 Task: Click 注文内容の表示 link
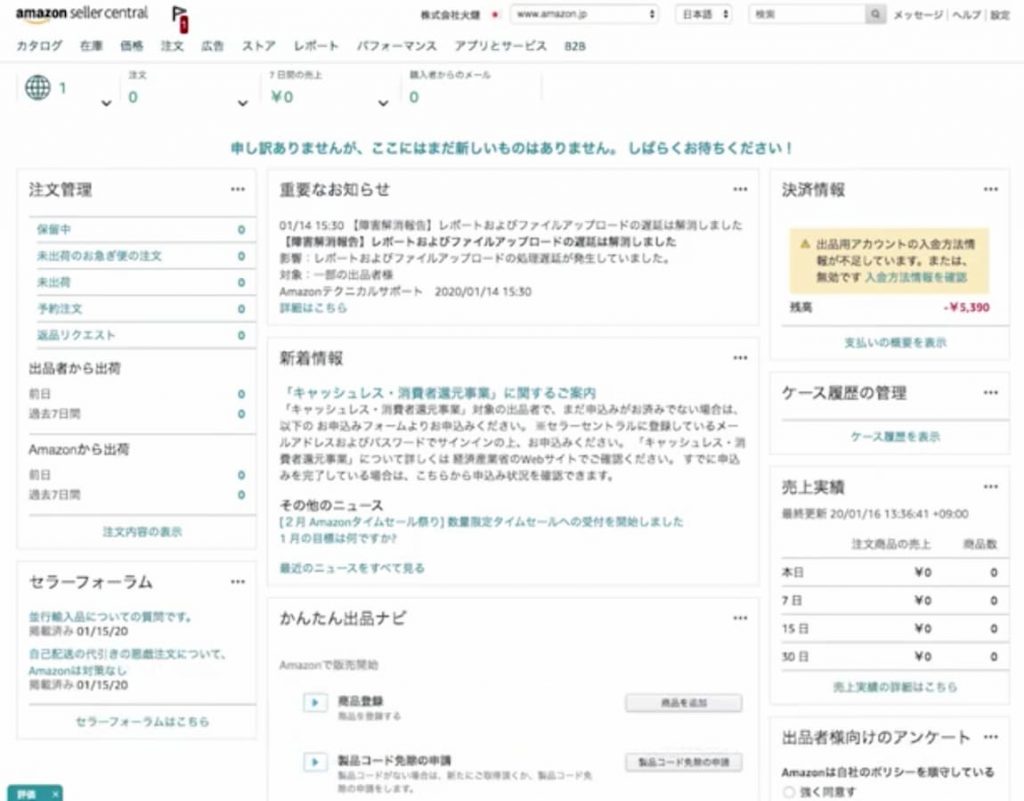(x=142, y=531)
